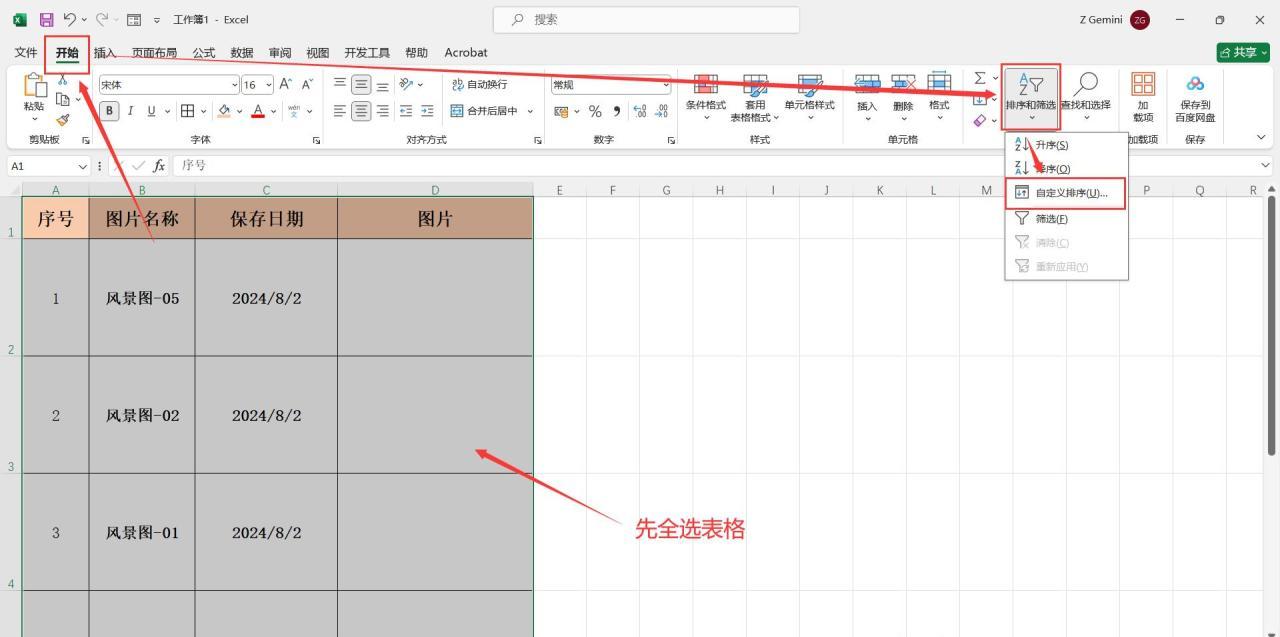
Task: Choose Sort Ascending (升序) menu item
Action: pyautogui.click(x=1066, y=145)
